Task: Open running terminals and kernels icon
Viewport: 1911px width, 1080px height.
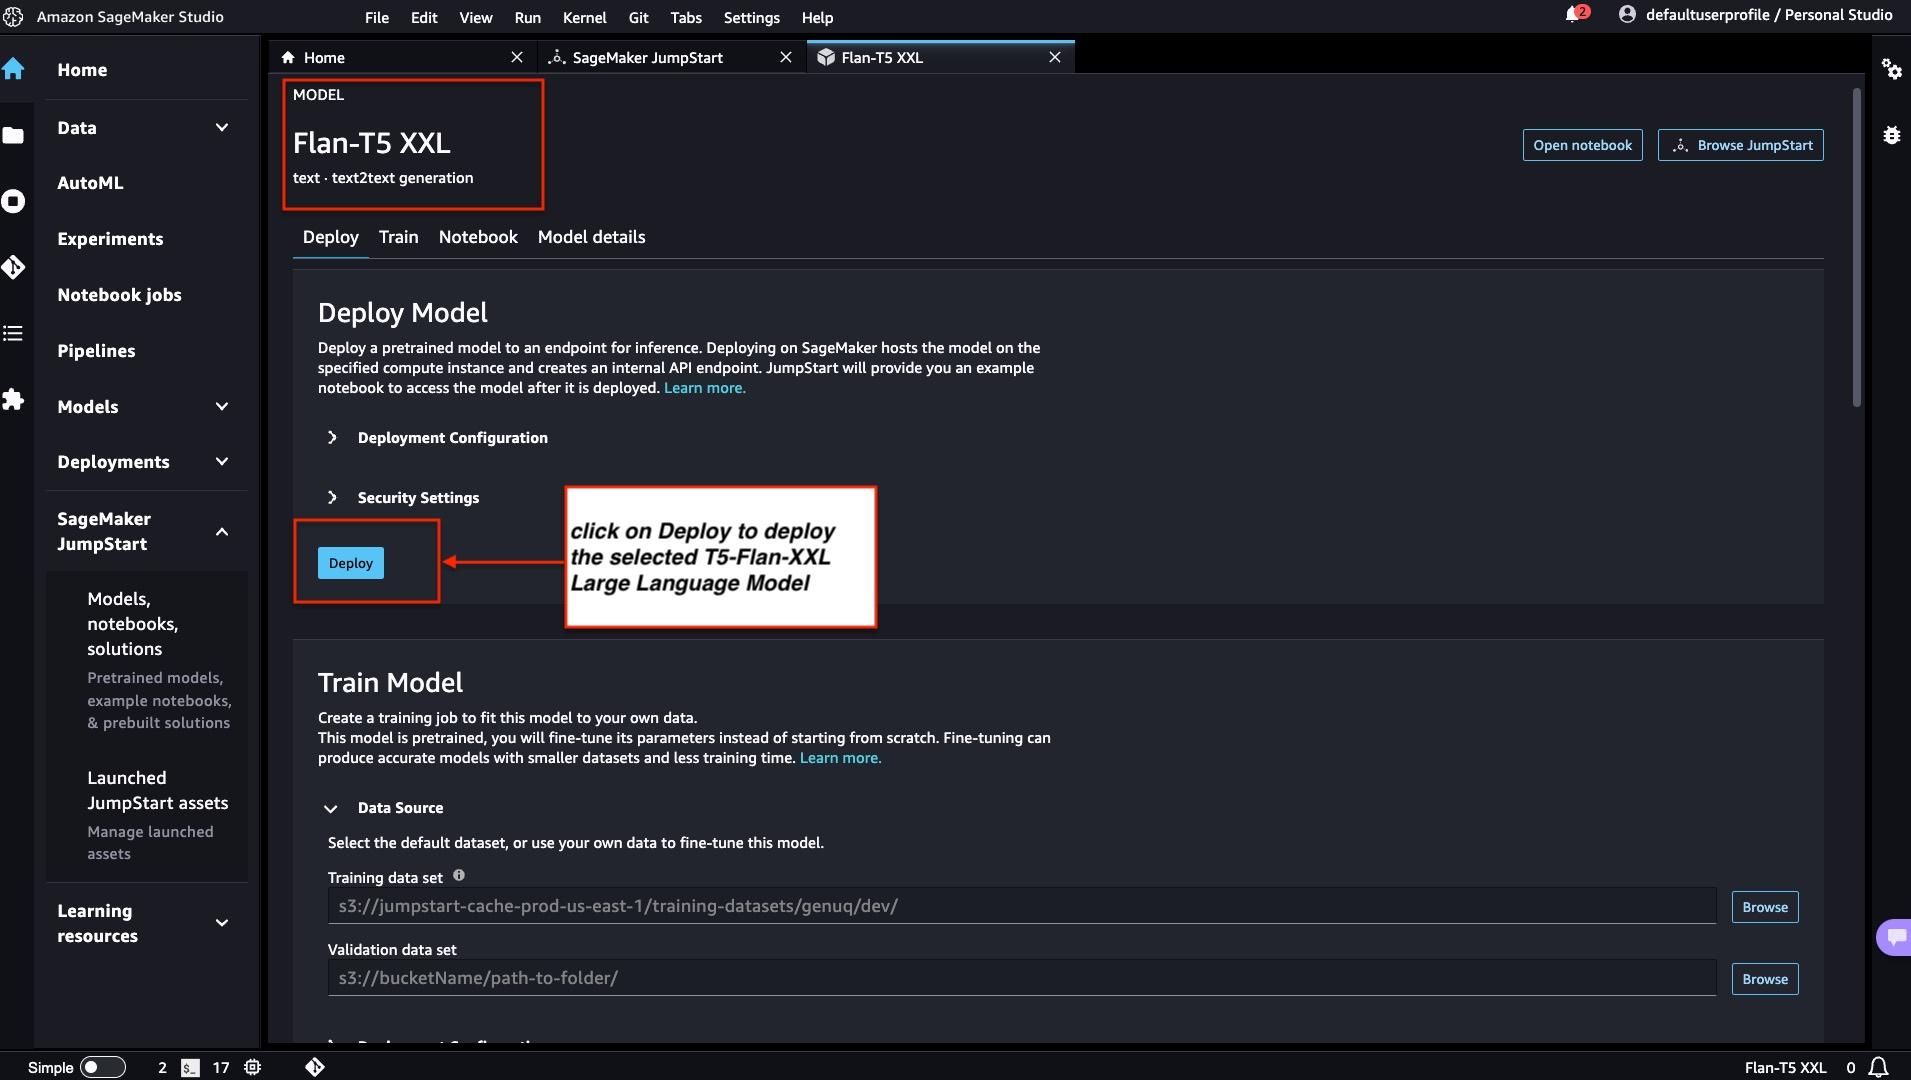Action: [x=14, y=201]
